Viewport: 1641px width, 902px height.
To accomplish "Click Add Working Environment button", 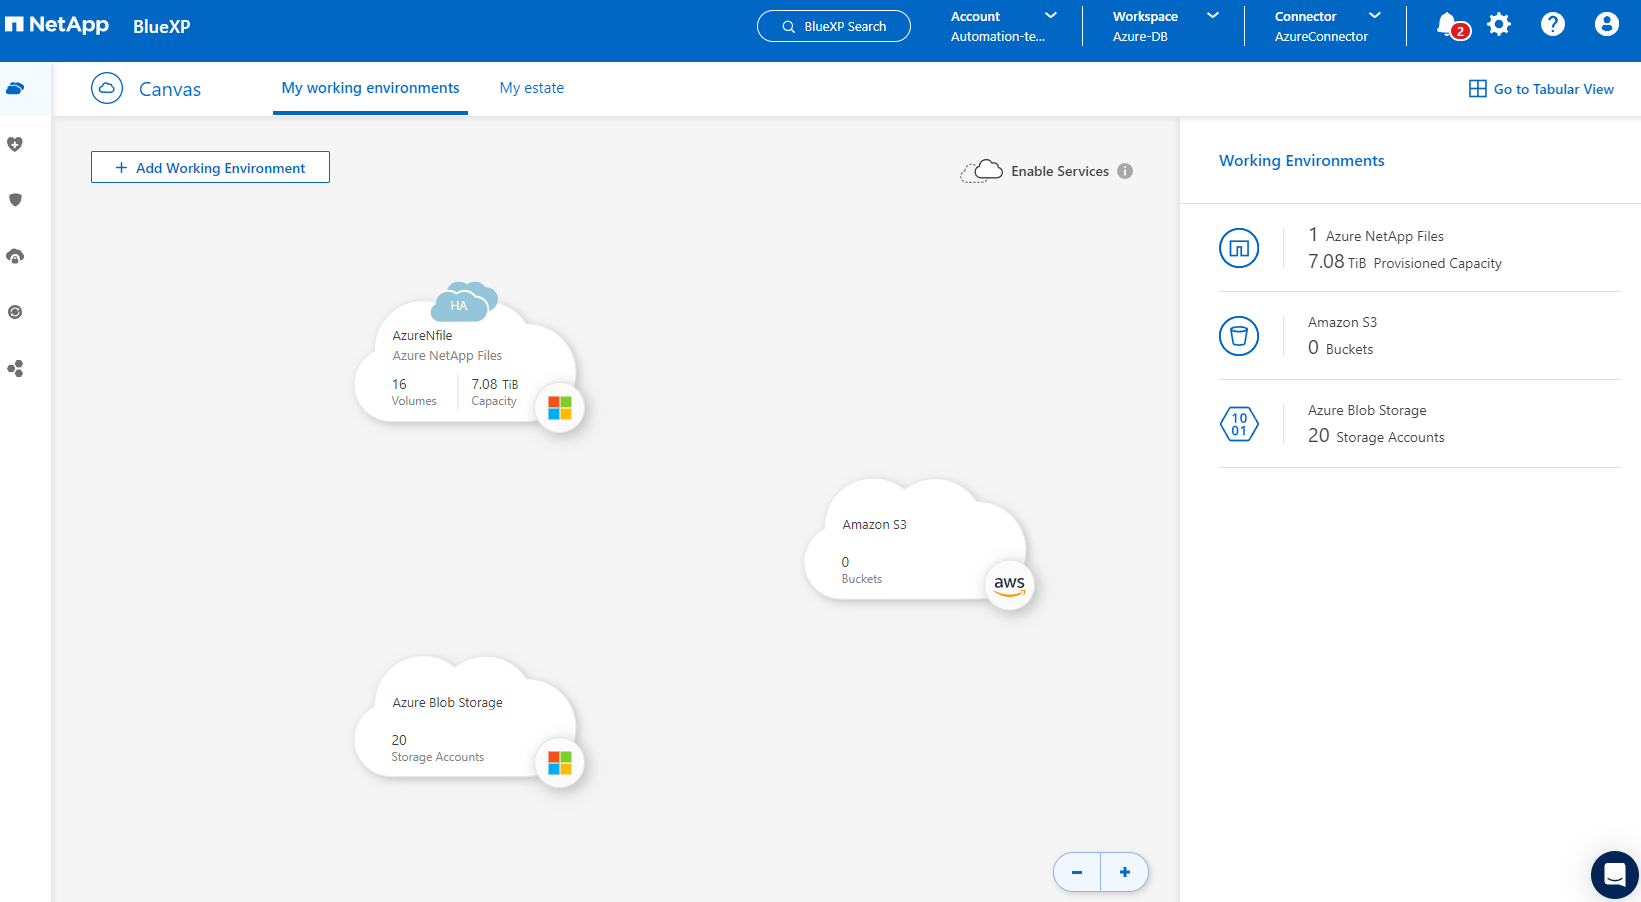I will 210,168.
